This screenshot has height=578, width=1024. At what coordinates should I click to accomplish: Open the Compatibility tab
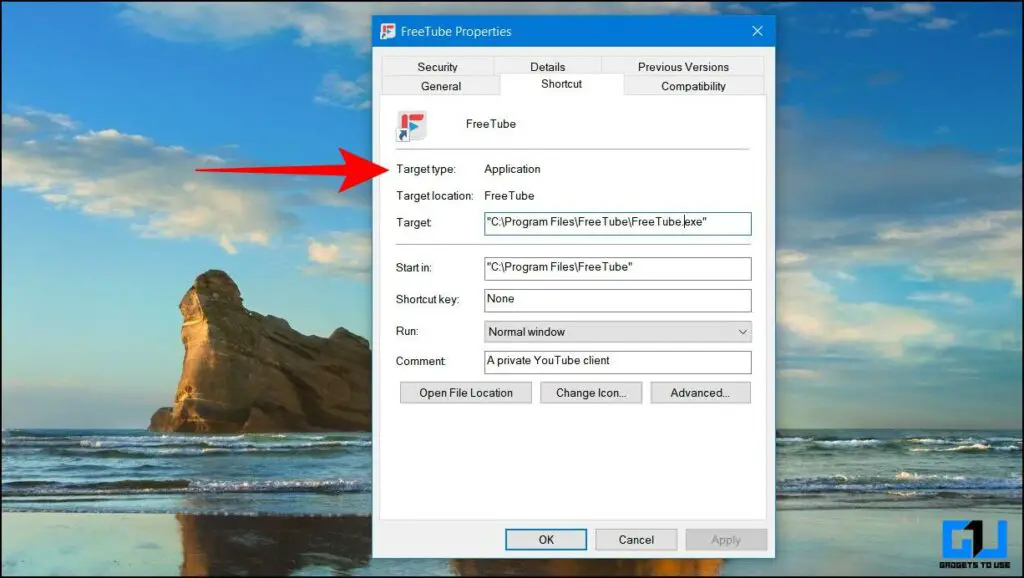click(694, 86)
